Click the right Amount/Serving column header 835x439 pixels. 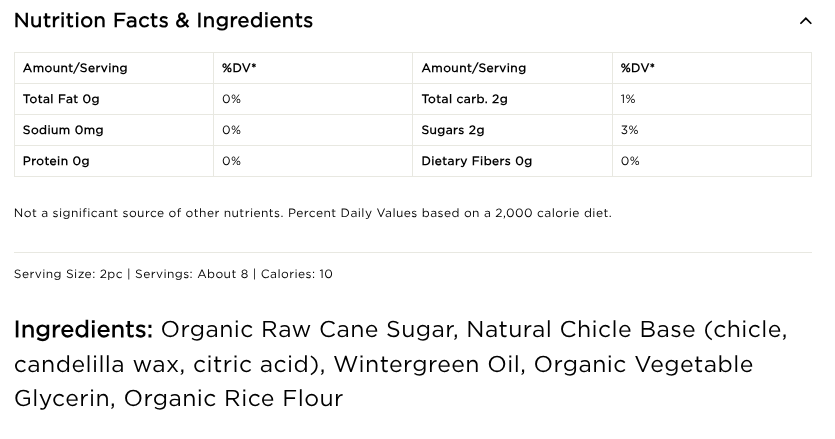[x=474, y=68]
